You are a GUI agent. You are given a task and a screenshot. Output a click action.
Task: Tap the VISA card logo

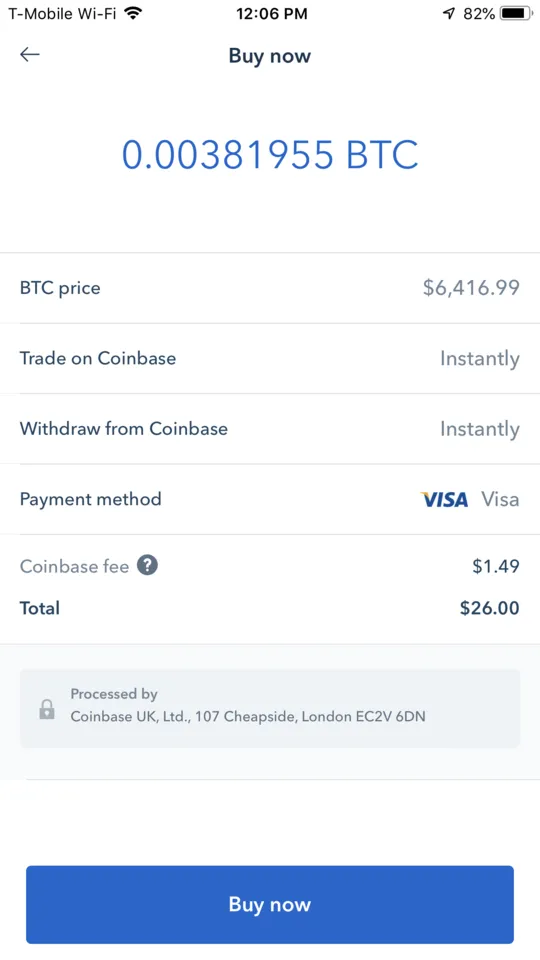pyautogui.click(x=444, y=500)
